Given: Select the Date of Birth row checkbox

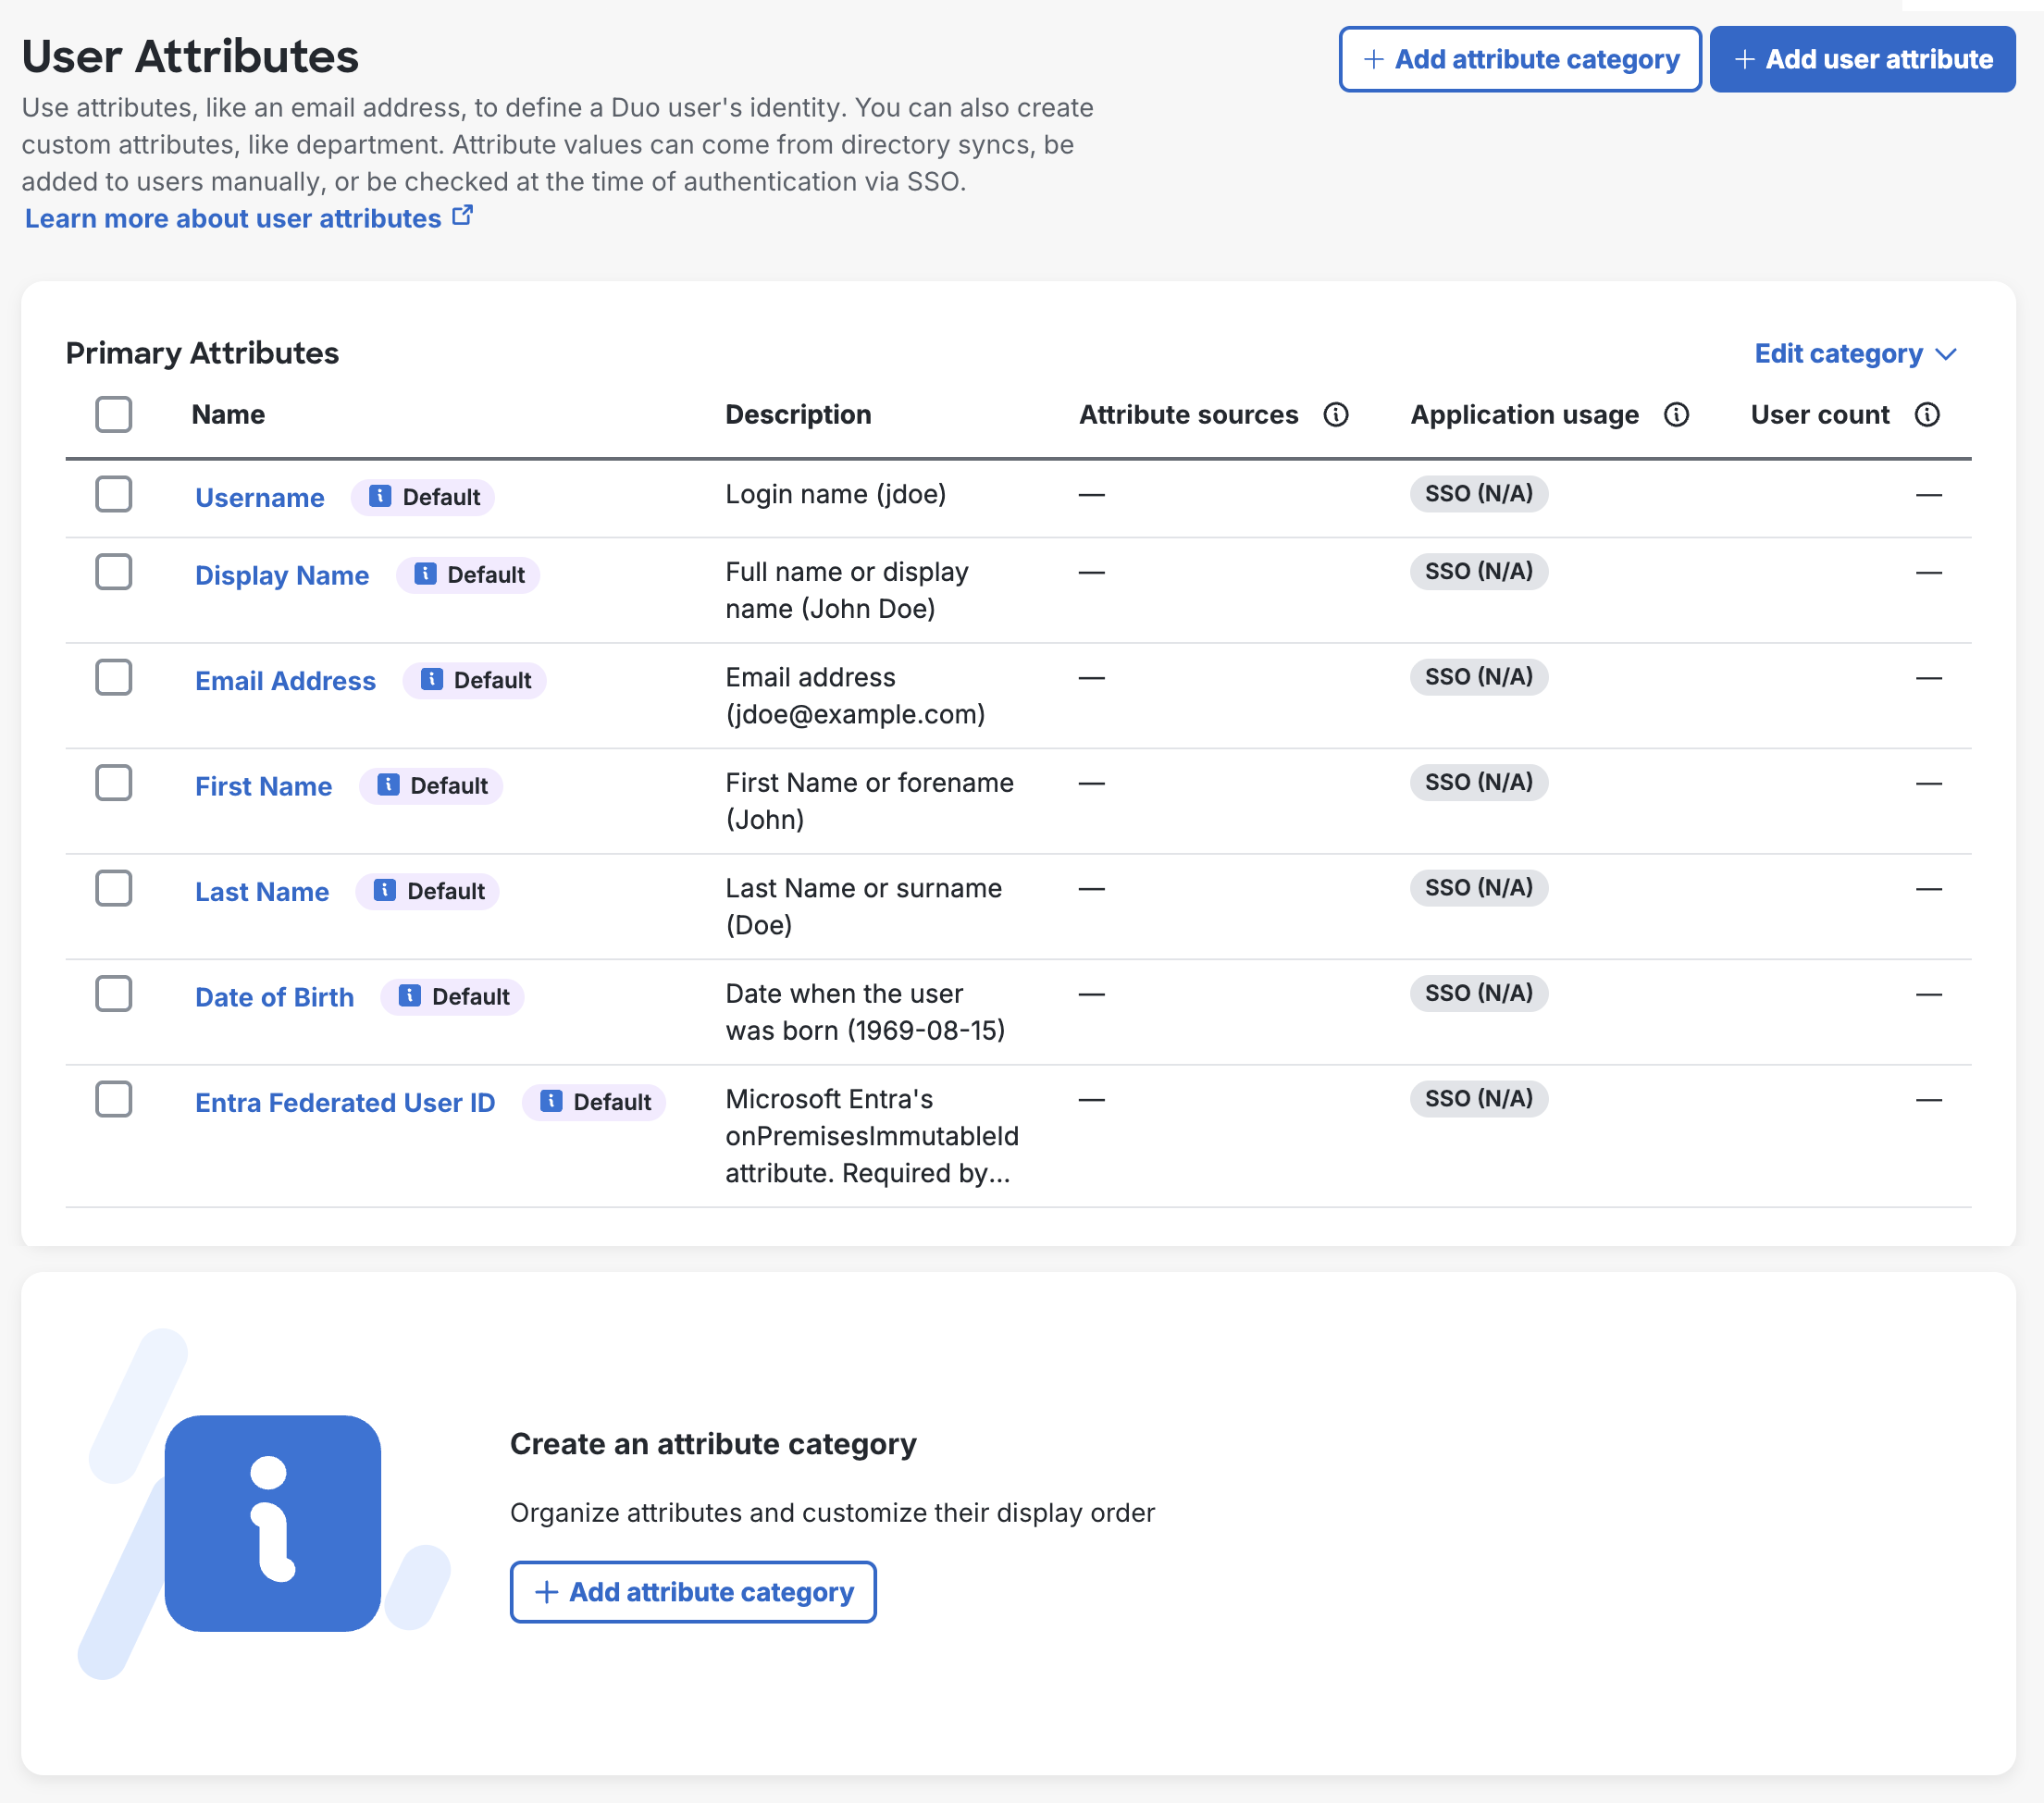Looking at the screenshot, I should point(114,994).
